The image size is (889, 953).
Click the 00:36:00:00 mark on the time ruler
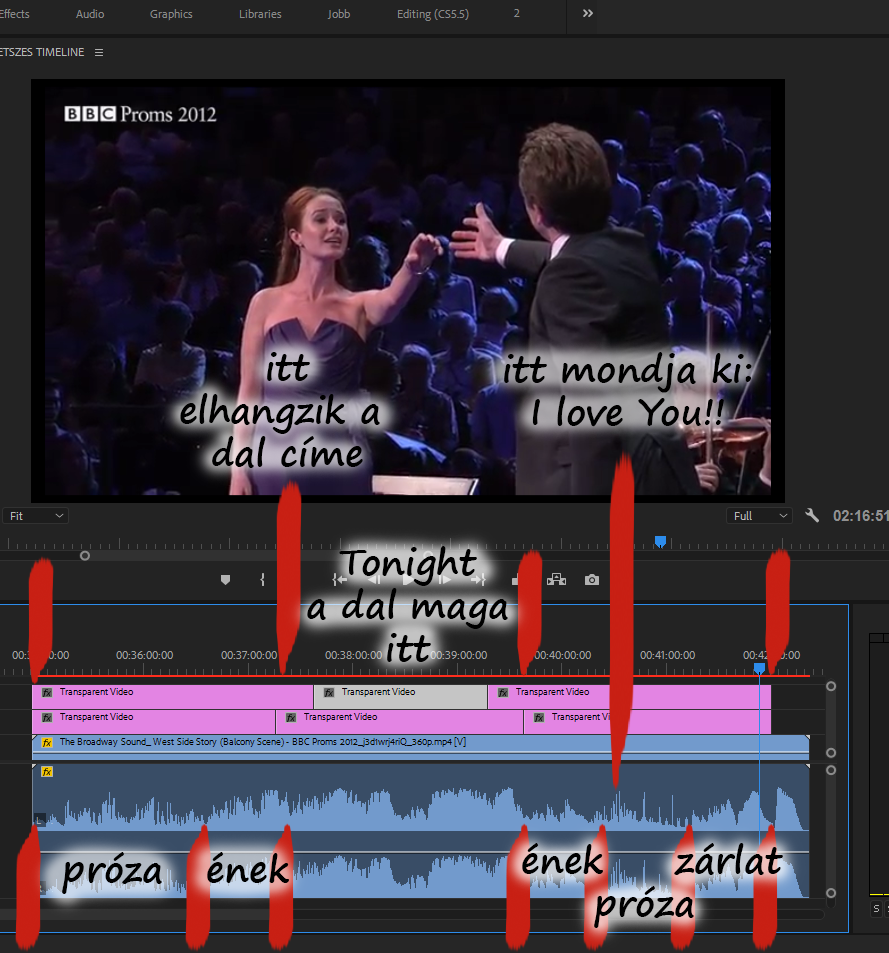(x=145, y=655)
